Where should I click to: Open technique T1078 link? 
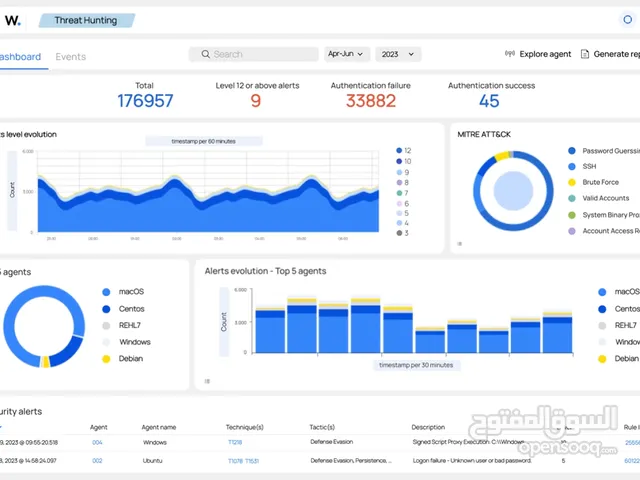[235, 461]
